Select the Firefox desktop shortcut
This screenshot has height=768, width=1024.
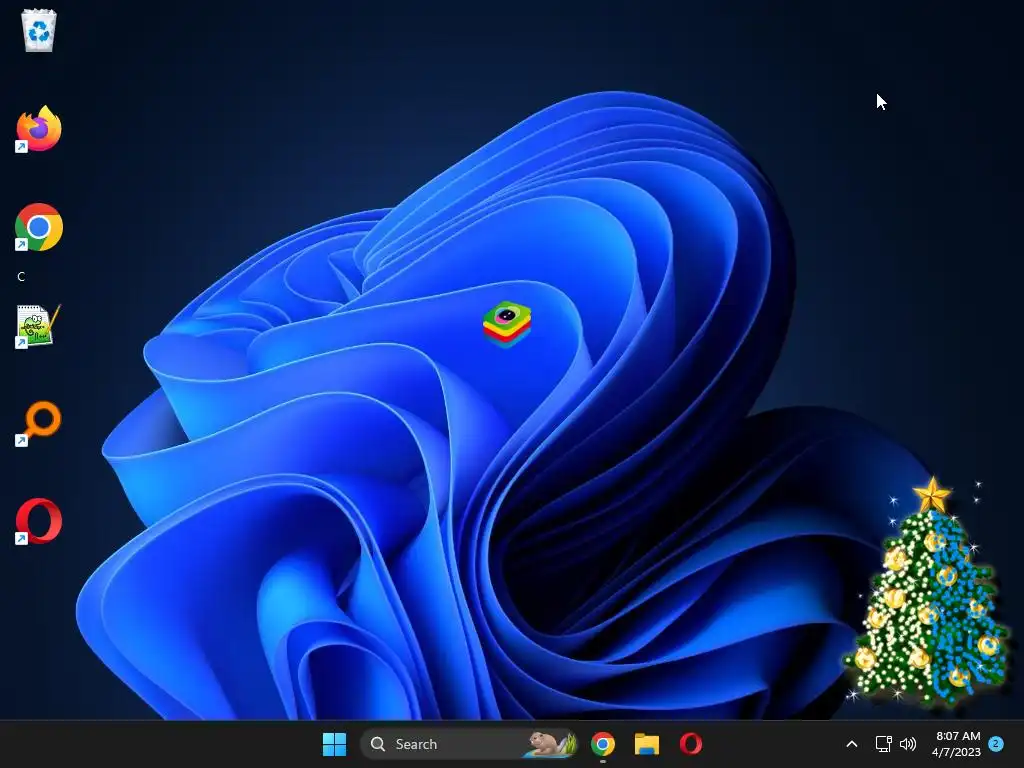coord(39,129)
